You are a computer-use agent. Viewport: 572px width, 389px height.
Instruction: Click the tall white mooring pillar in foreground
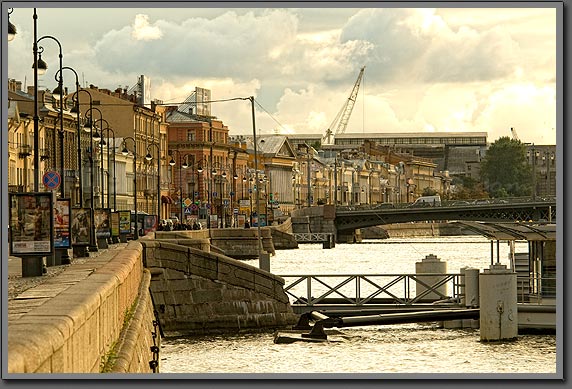(x=498, y=303)
